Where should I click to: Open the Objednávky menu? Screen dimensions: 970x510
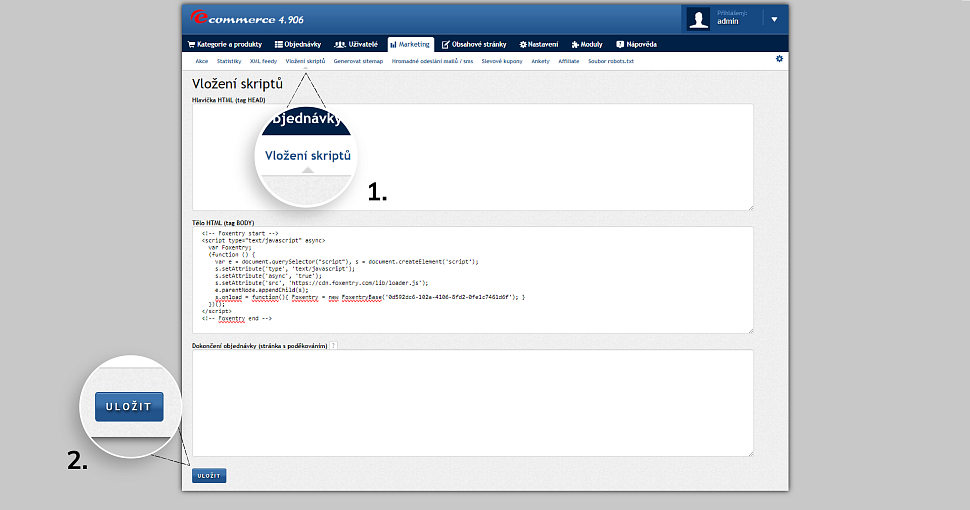coord(298,45)
